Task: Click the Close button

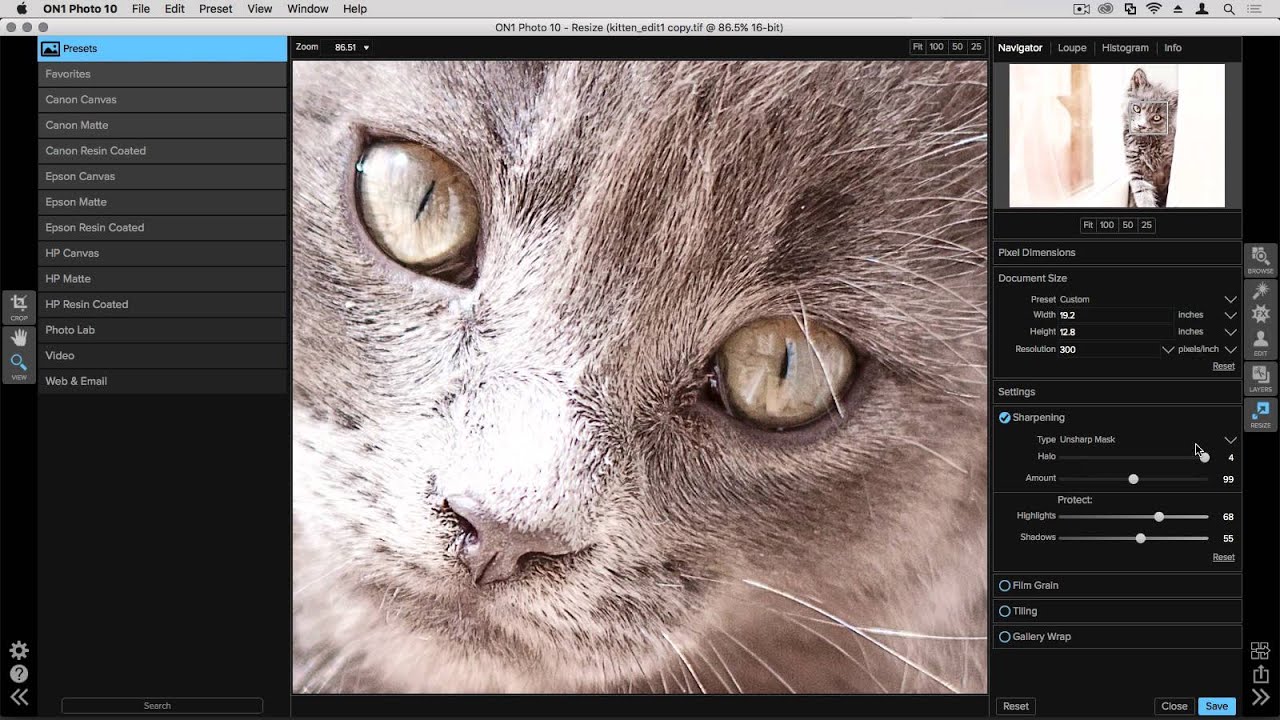Action: coord(1174,706)
